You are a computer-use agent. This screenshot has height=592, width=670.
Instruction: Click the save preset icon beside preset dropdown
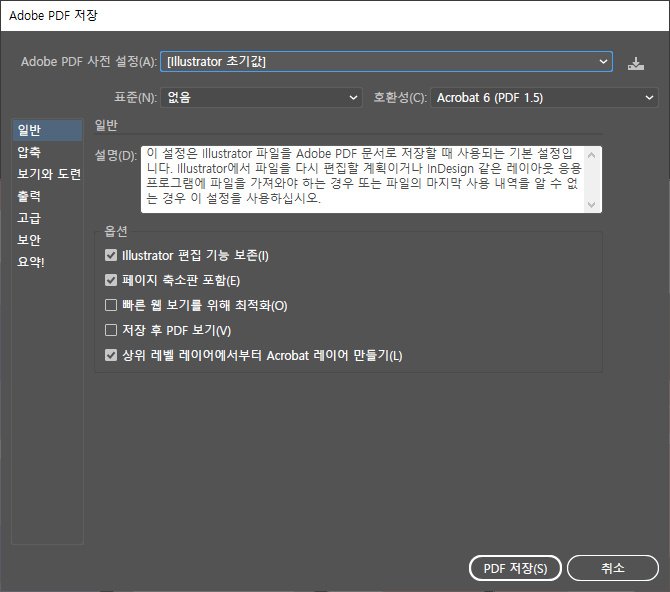[x=636, y=62]
